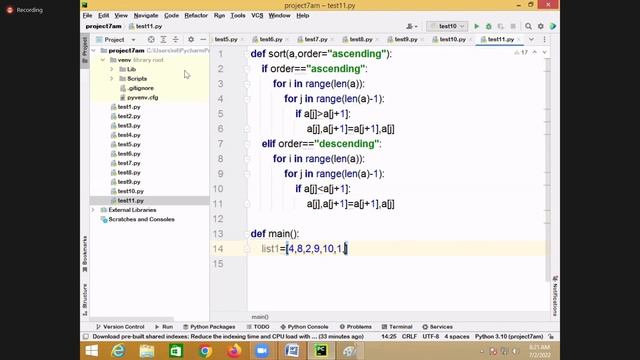The width and height of the screenshot is (640, 360).
Task: Expand all in Project panel
Action: 163,40
